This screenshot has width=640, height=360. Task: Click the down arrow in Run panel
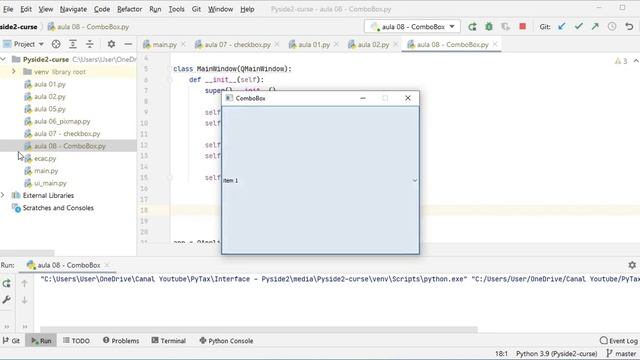tap(24, 300)
